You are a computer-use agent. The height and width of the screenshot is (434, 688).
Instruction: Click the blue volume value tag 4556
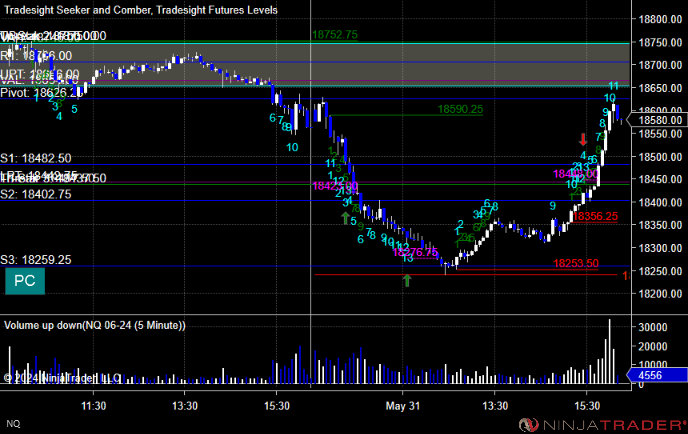coord(657,375)
